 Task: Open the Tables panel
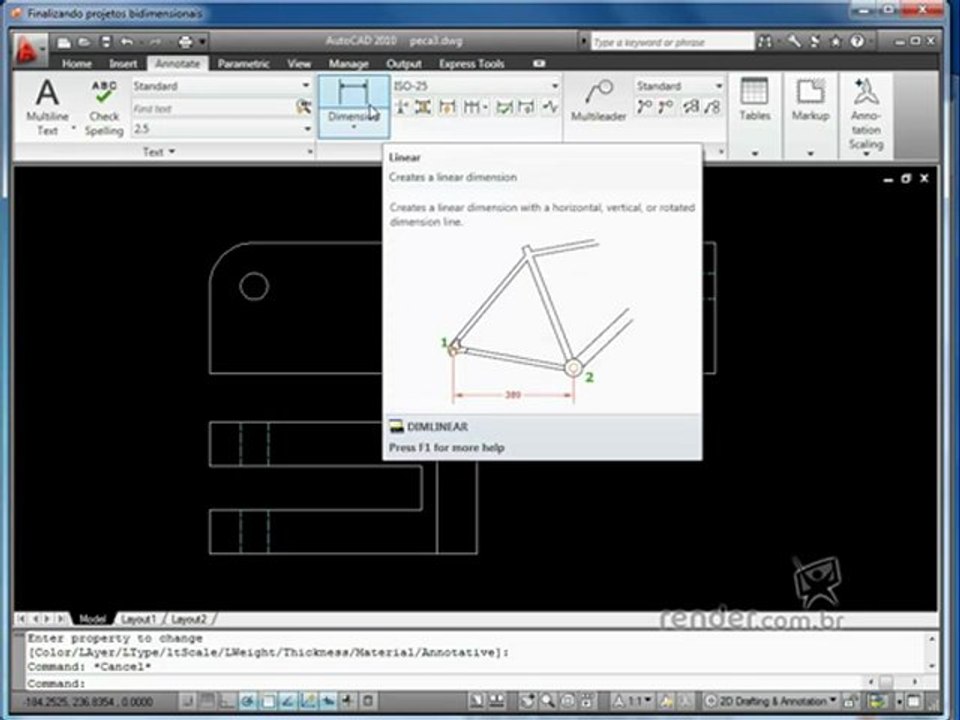point(754,115)
